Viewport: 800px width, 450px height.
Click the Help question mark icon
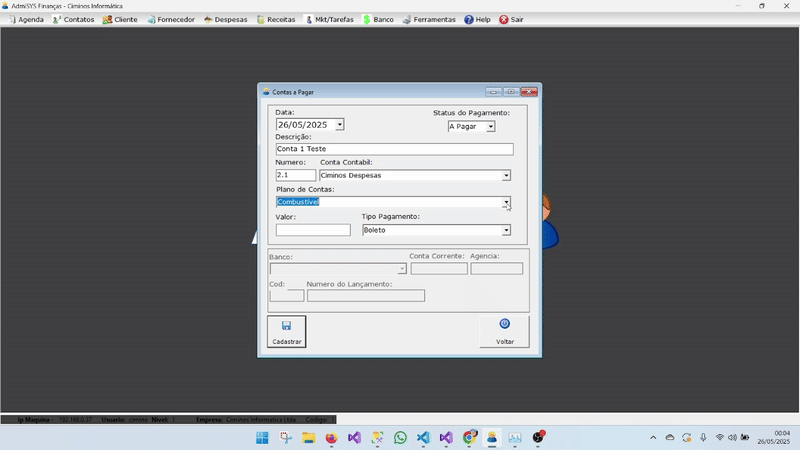click(x=468, y=19)
